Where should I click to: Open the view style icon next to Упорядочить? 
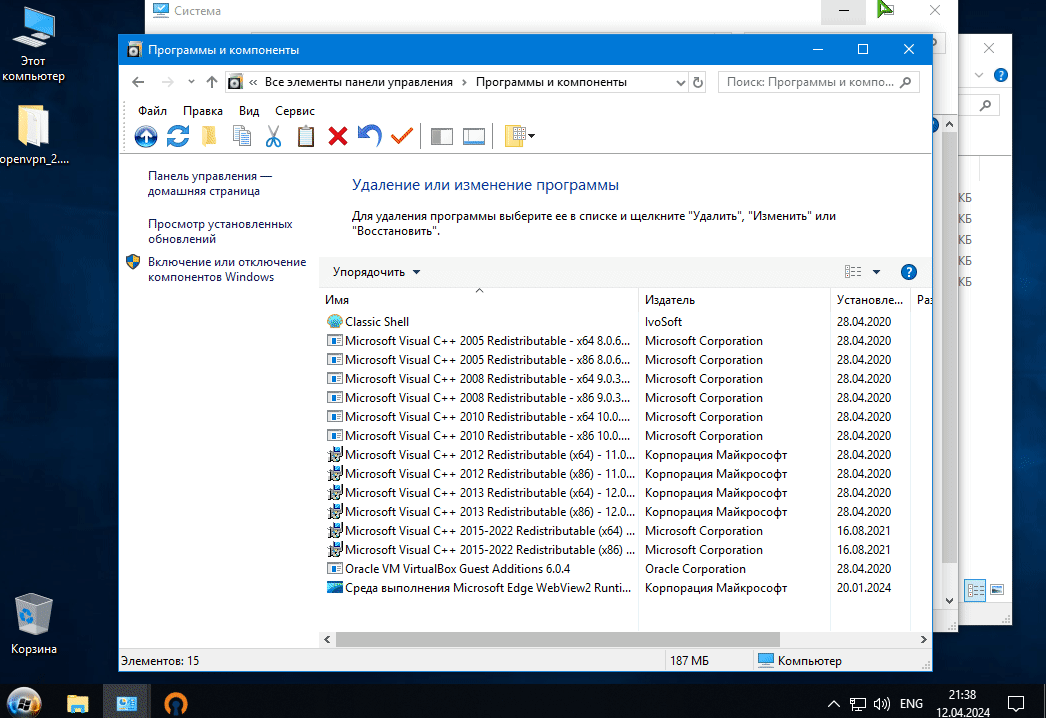click(853, 272)
